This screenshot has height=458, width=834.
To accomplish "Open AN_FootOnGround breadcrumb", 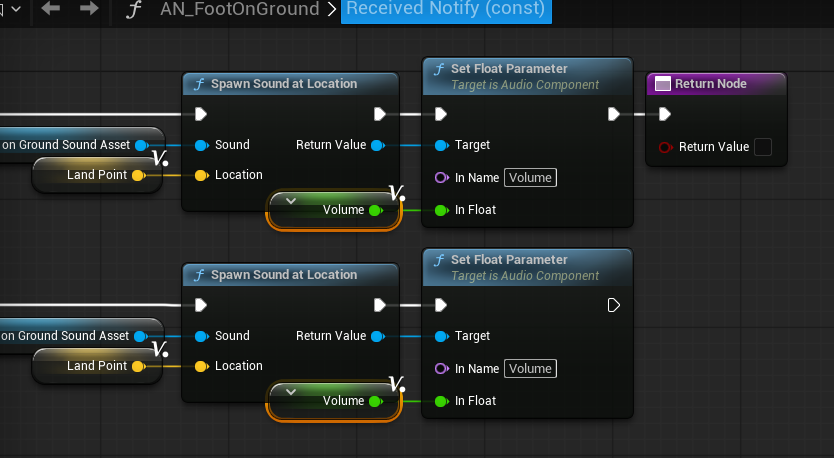I will pyautogui.click(x=239, y=10).
